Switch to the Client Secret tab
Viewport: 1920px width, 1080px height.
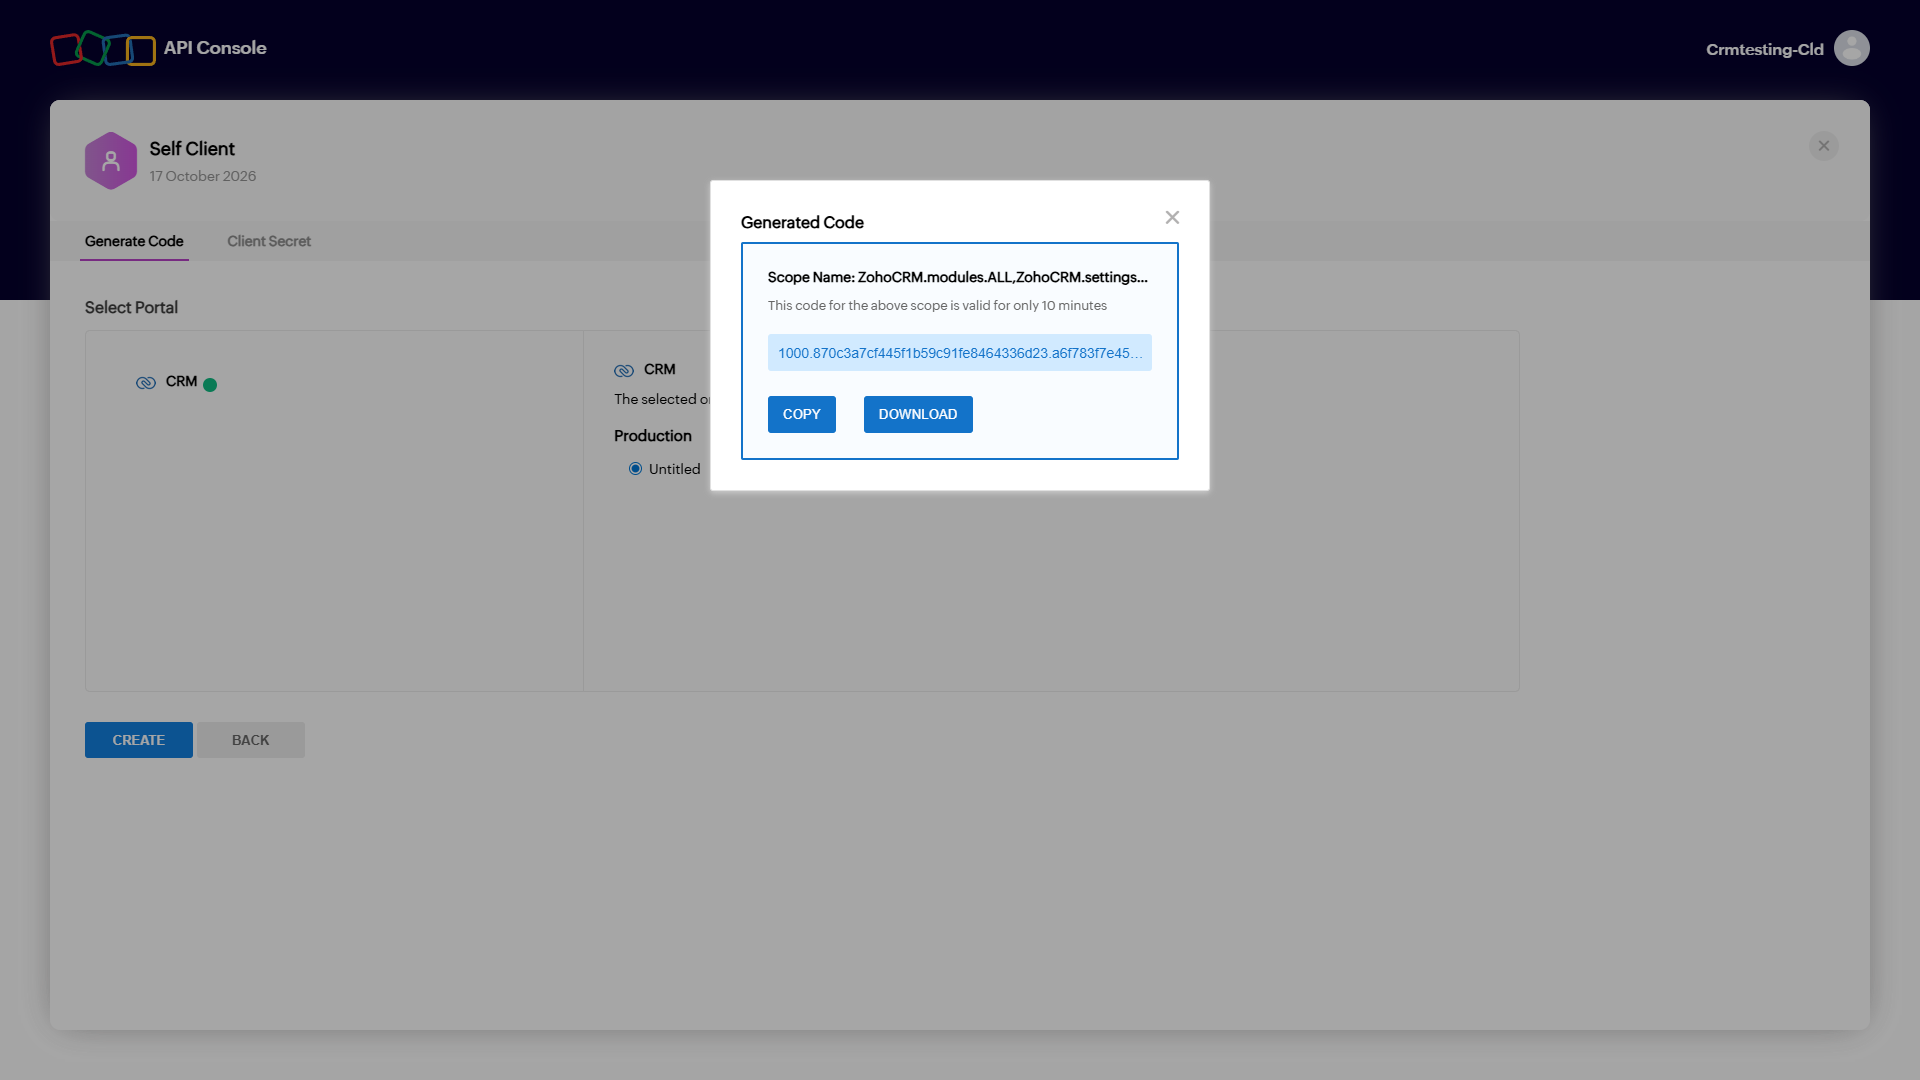pos(269,241)
